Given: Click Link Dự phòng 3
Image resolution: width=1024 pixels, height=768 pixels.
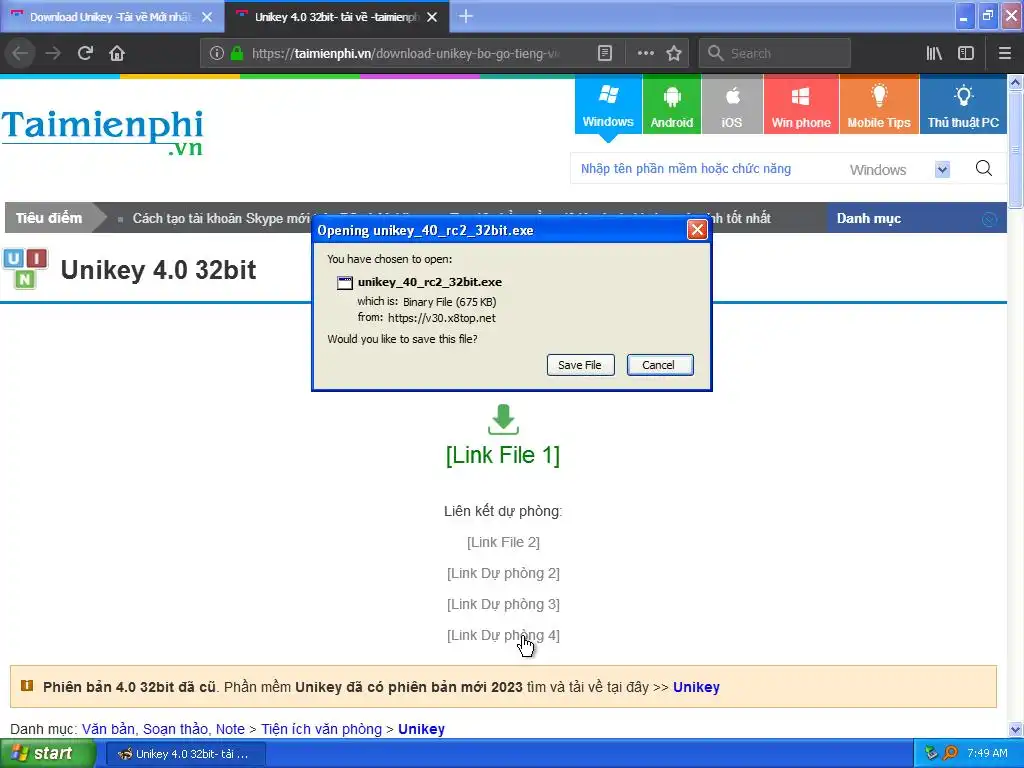Looking at the screenshot, I should [x=503, y=604].
